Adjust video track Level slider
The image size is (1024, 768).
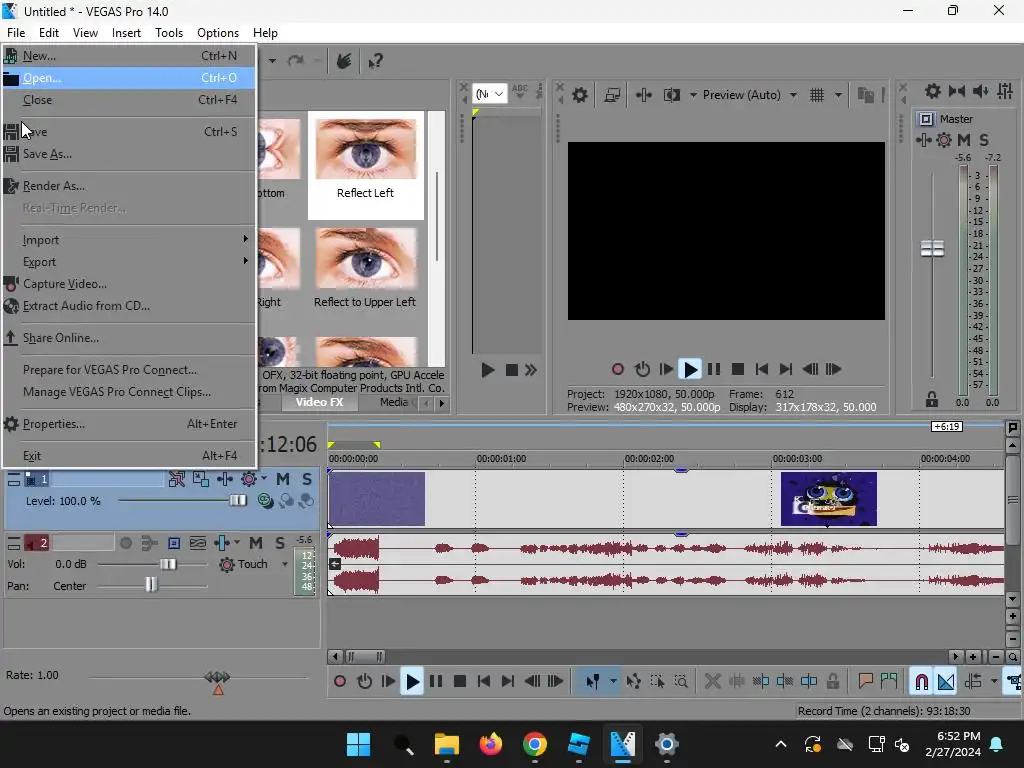point(238,501)
